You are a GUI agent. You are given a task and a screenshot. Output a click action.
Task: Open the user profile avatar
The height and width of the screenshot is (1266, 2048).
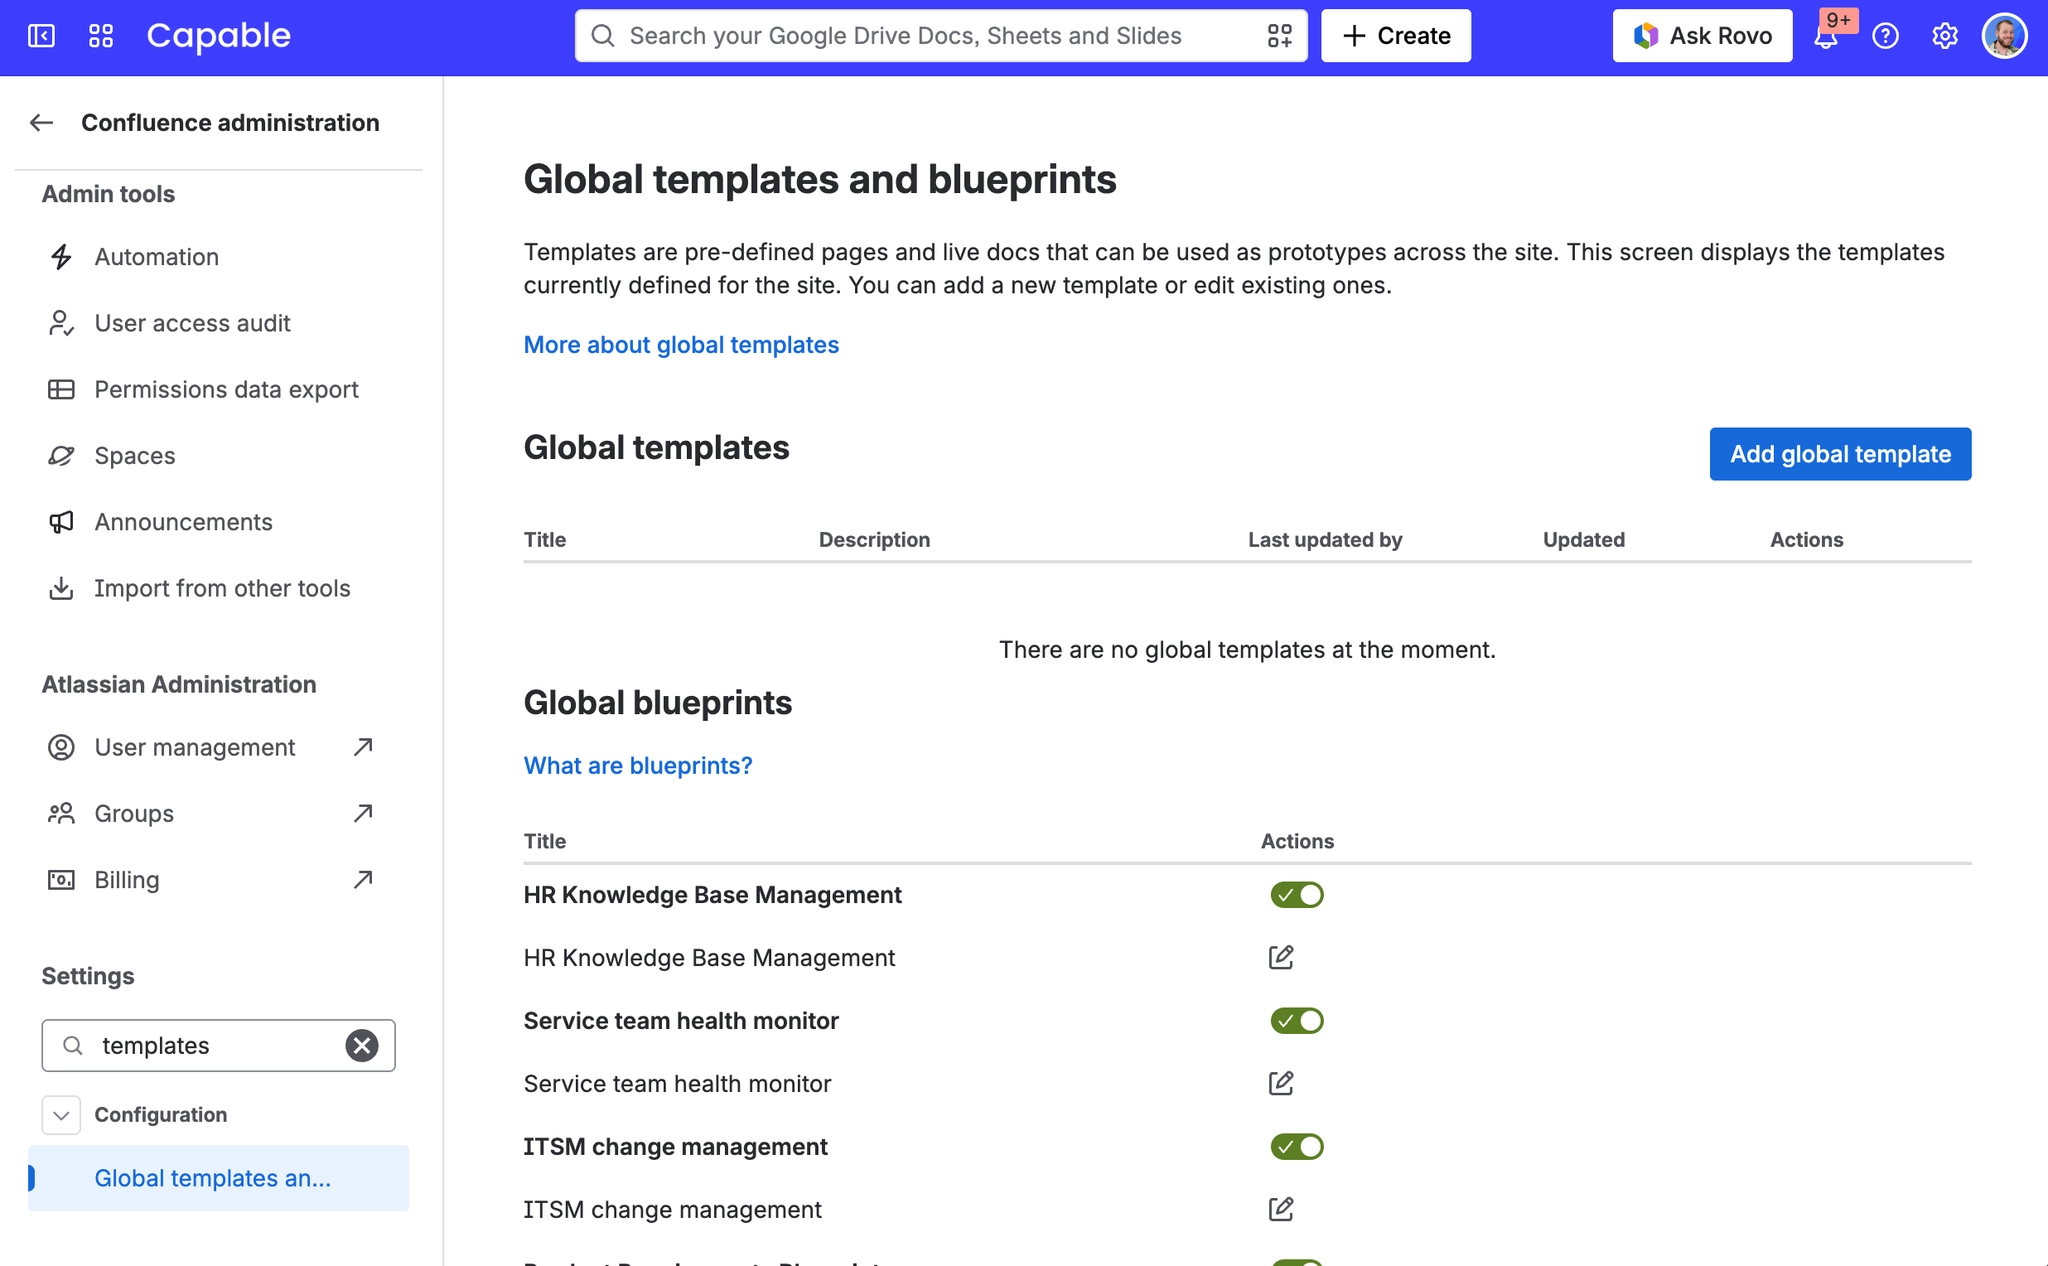[2005, 36]
